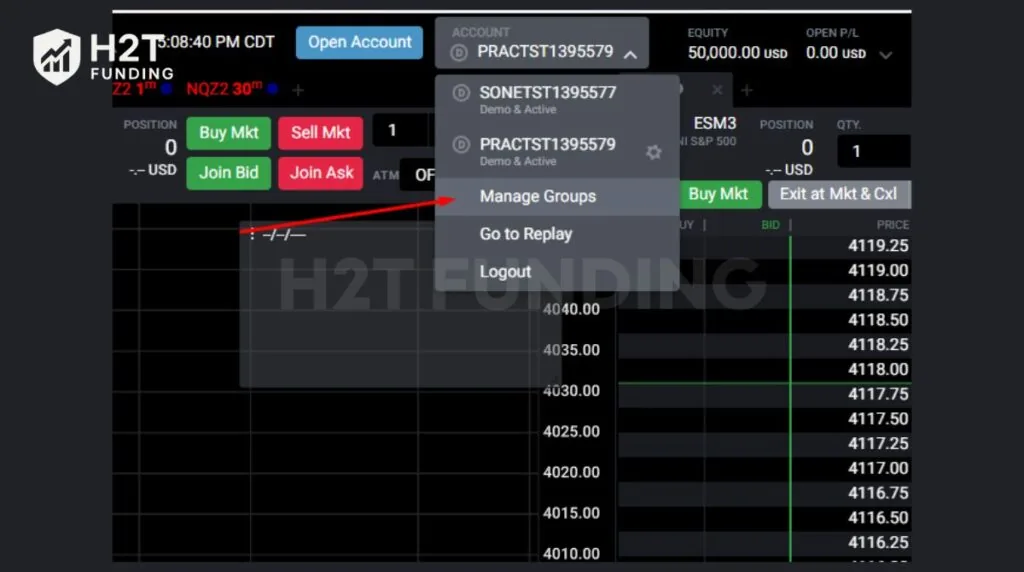Click the 4119.00 price row

pyautogui.click(x=764, y=271)
